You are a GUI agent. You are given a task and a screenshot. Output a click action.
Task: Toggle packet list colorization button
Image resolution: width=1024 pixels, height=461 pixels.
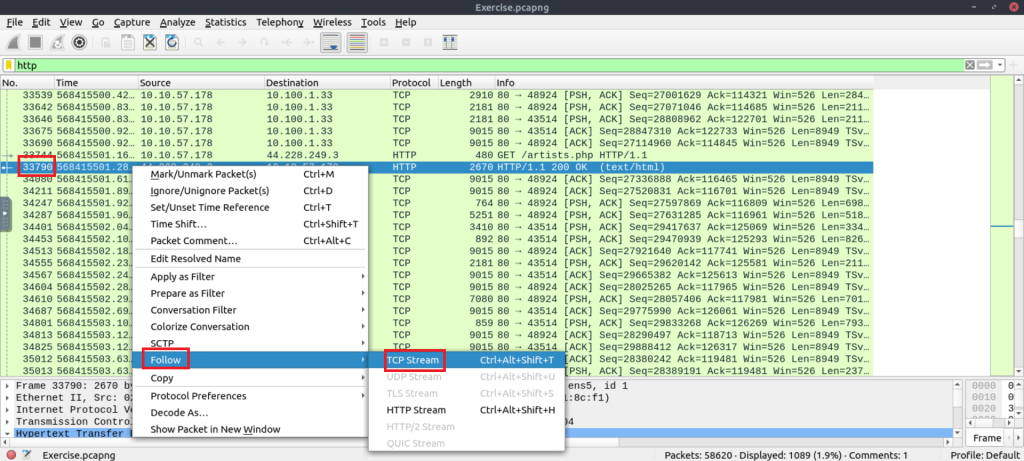coord(357,42)
